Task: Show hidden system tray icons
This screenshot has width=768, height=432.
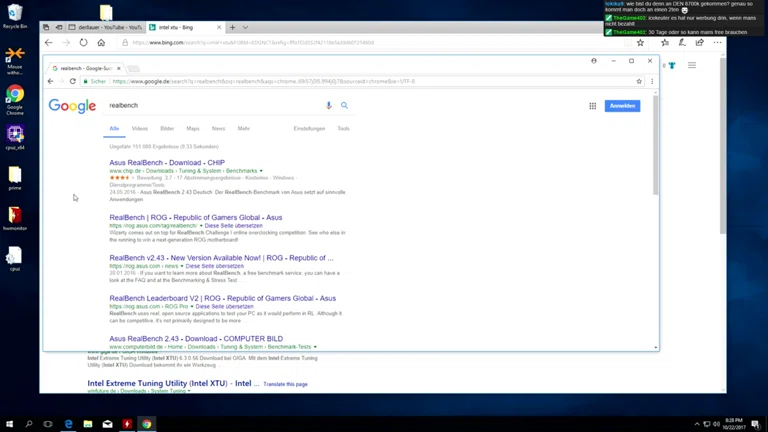Action: click(x=696, y=424)
